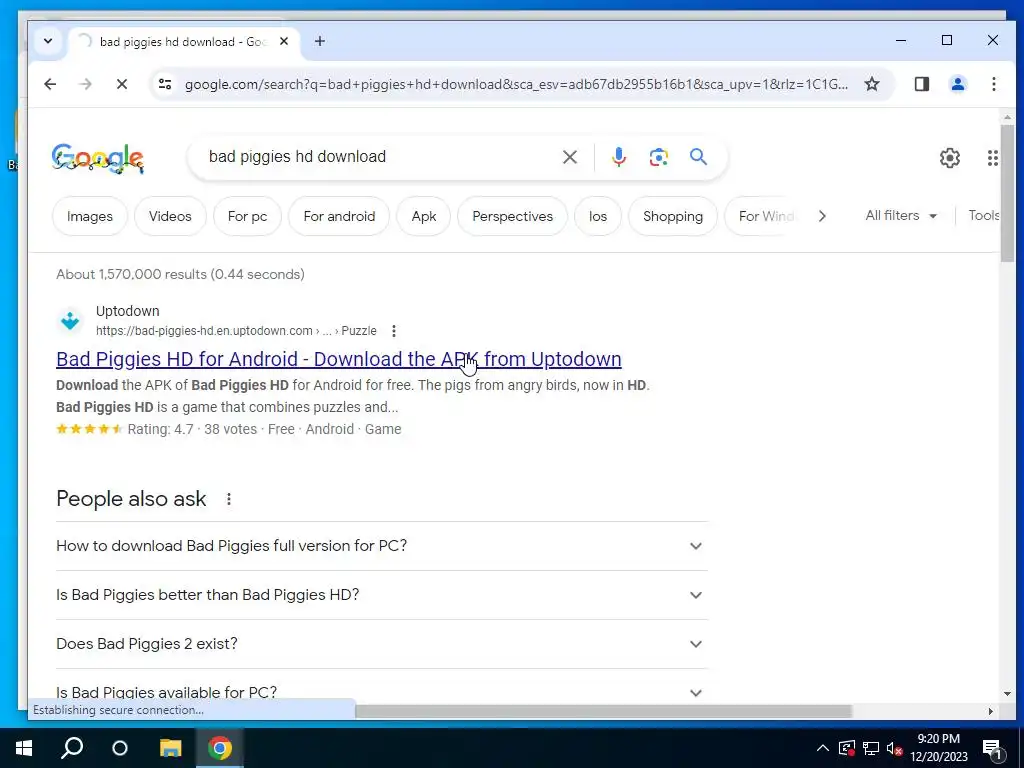Click the forward navigation arrow
This screenshot has height=768, width=1024.
point(86,84)
